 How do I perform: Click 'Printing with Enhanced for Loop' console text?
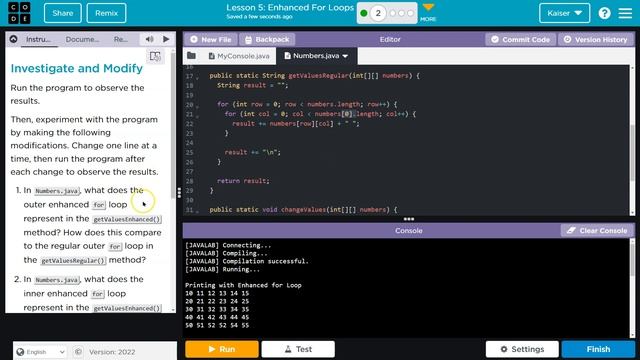243,285
